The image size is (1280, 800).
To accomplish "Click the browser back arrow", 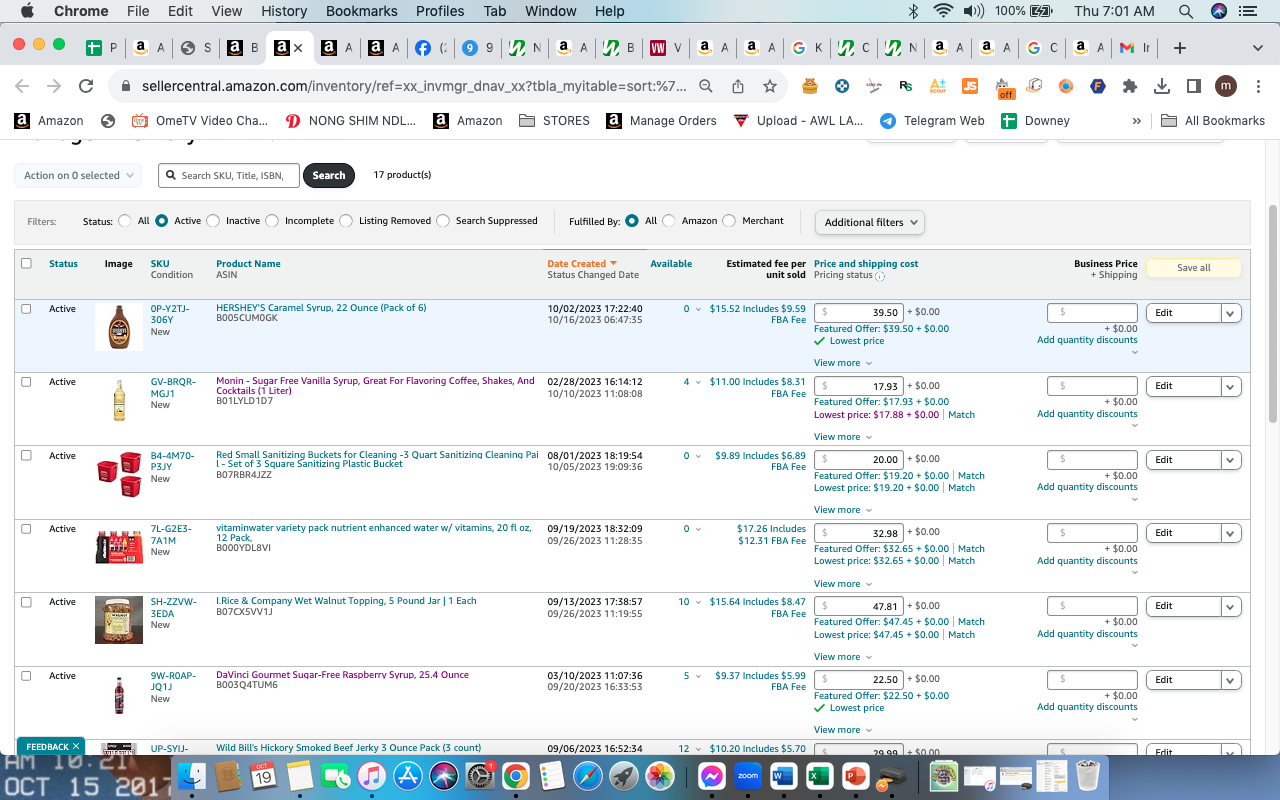I will click(x=22, y=87).
